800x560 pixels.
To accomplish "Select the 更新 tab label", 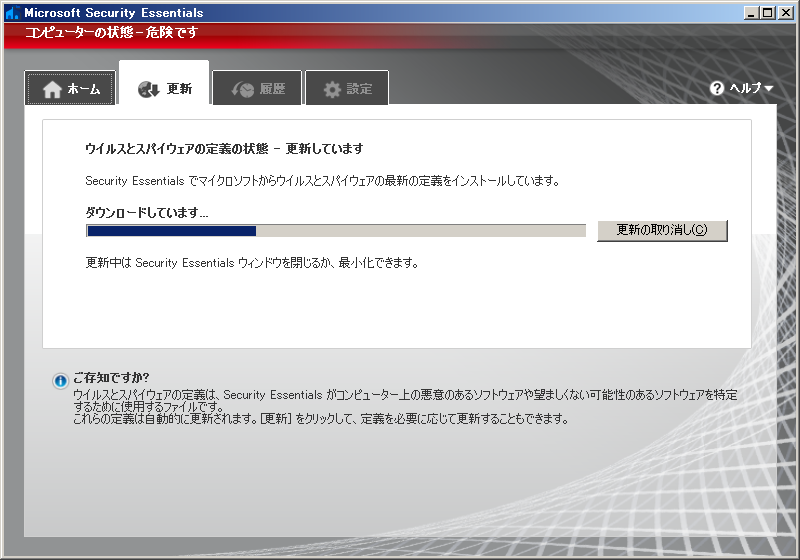I will coord(179,89).
